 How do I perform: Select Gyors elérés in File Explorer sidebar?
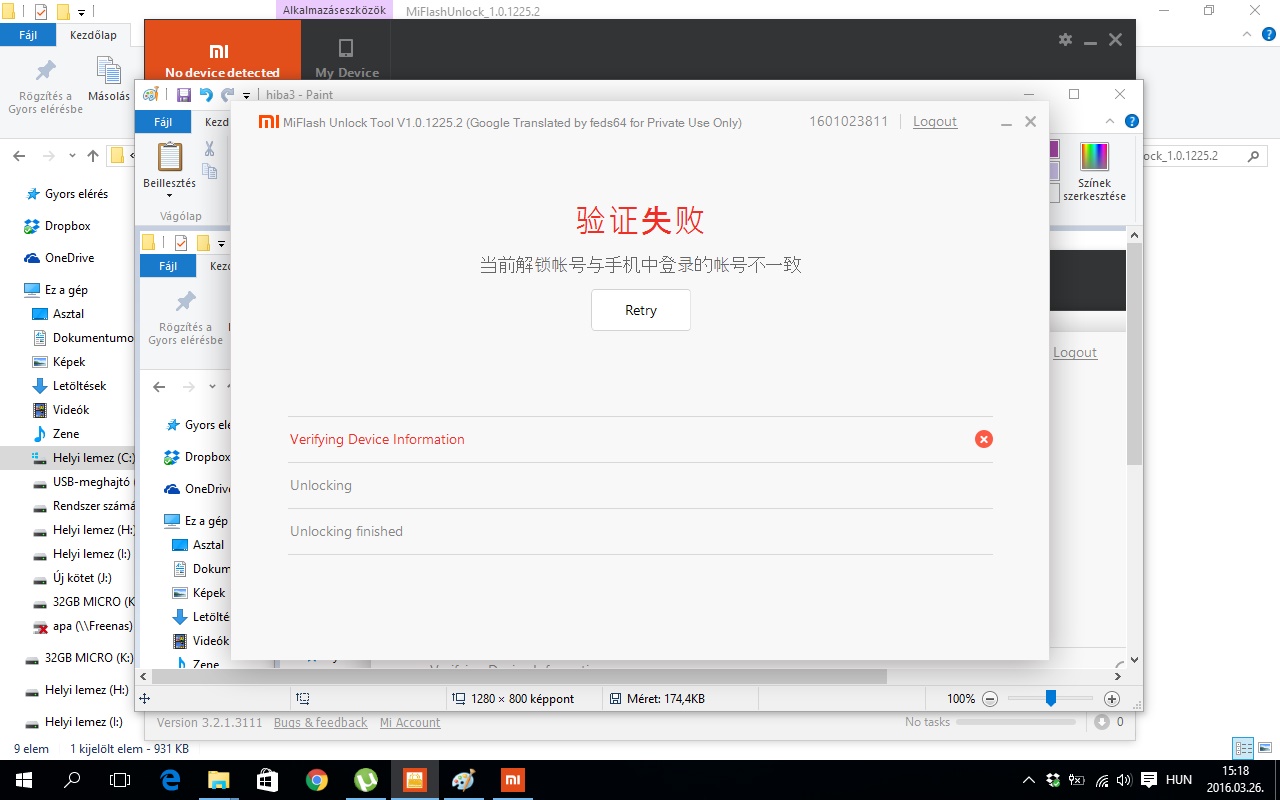click(76, 194)
